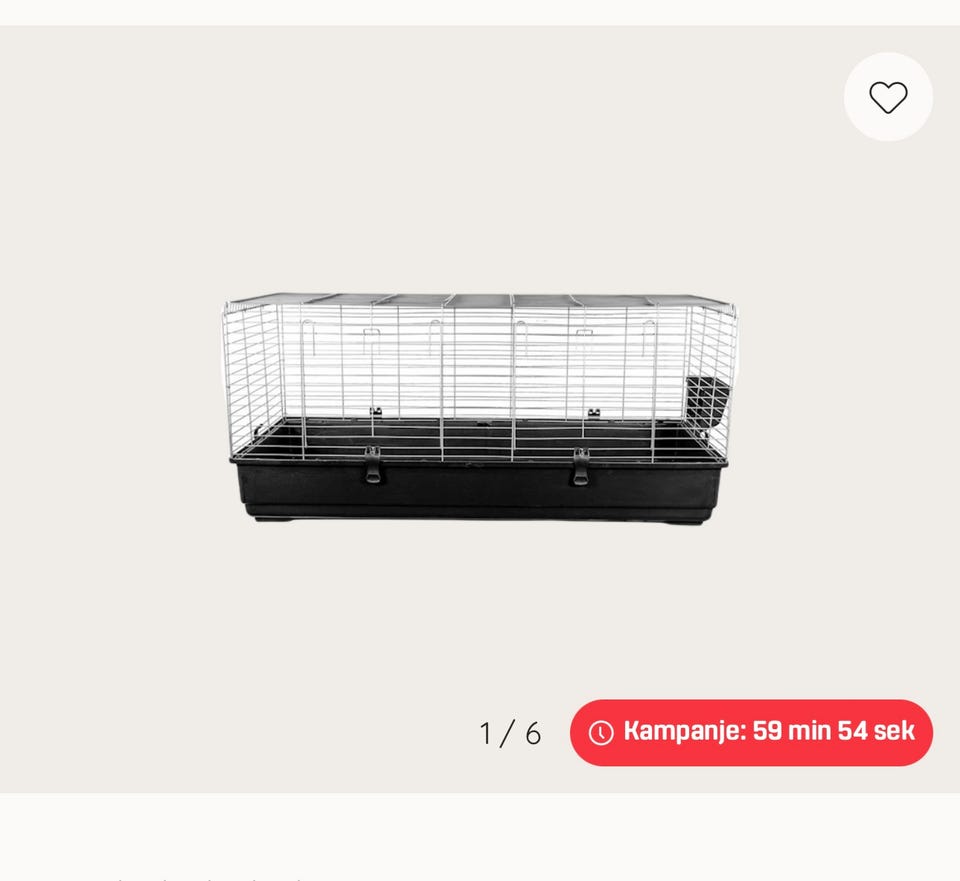Image resolution: width=960 pixels, height=881 pixels.
Task: Click the 1 / 6 image counter
Action: pyautogui.click(x=510, y=733)
